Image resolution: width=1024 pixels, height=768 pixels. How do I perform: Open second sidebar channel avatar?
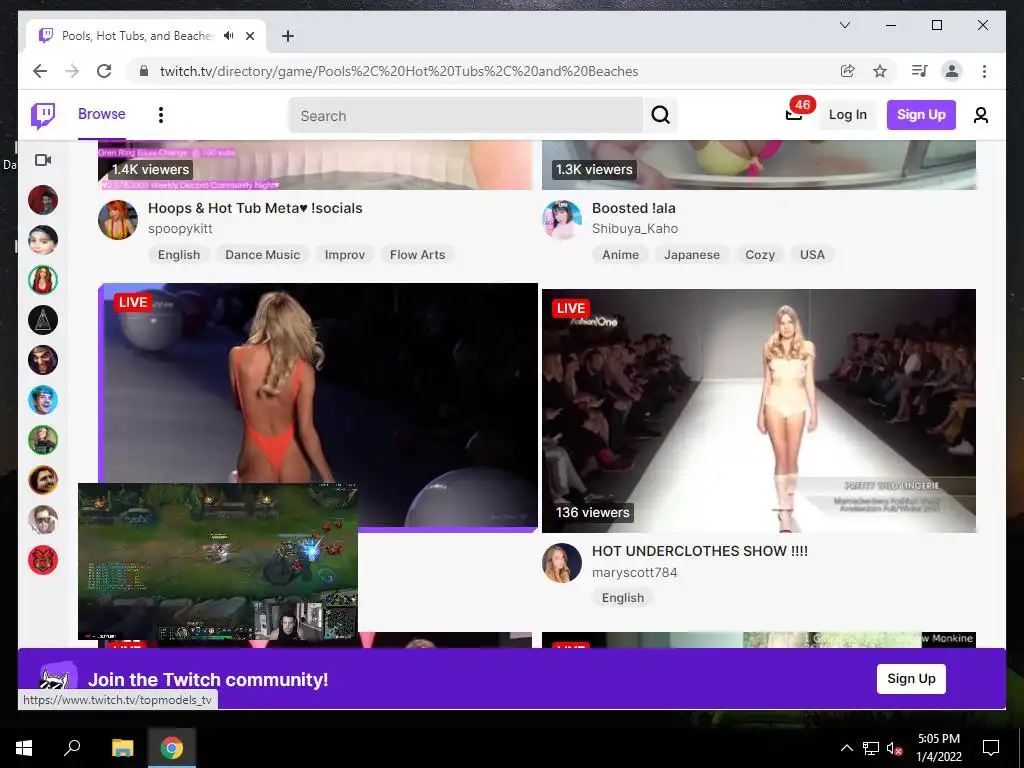point(43,240)
